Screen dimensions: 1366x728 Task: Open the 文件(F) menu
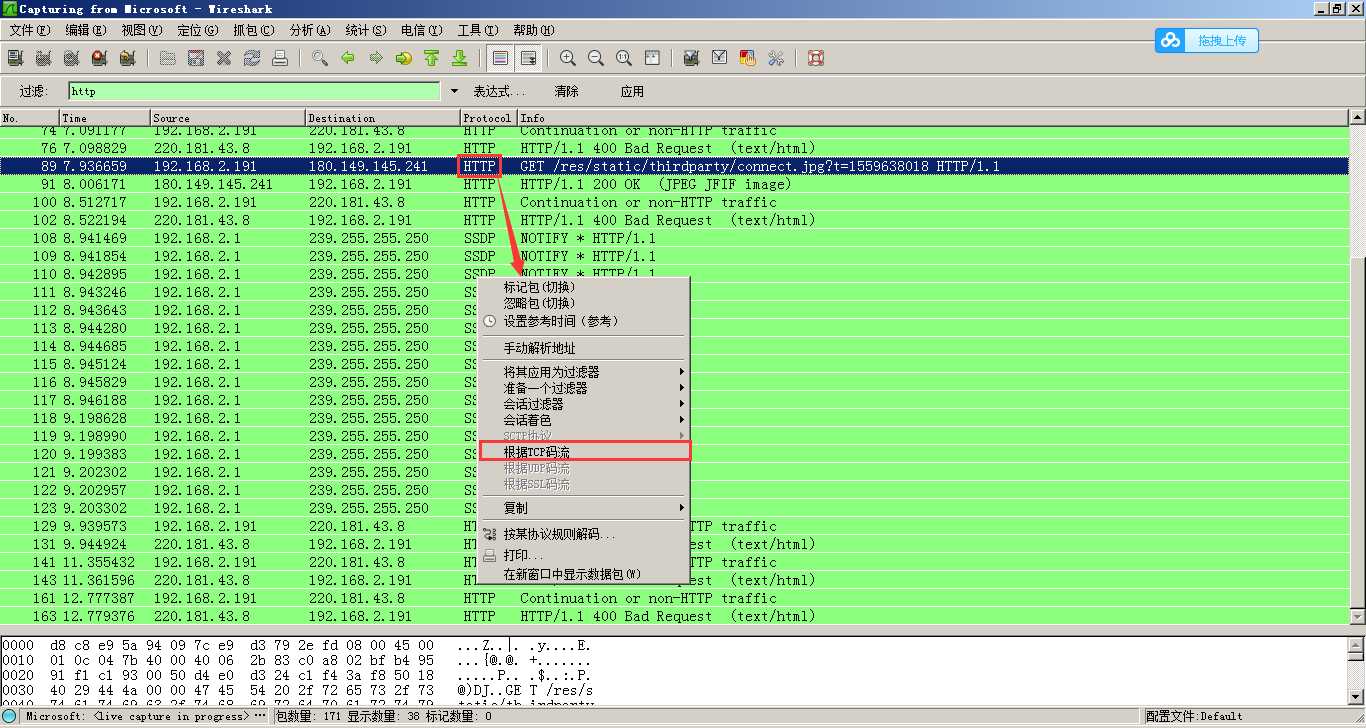point(29,30)
